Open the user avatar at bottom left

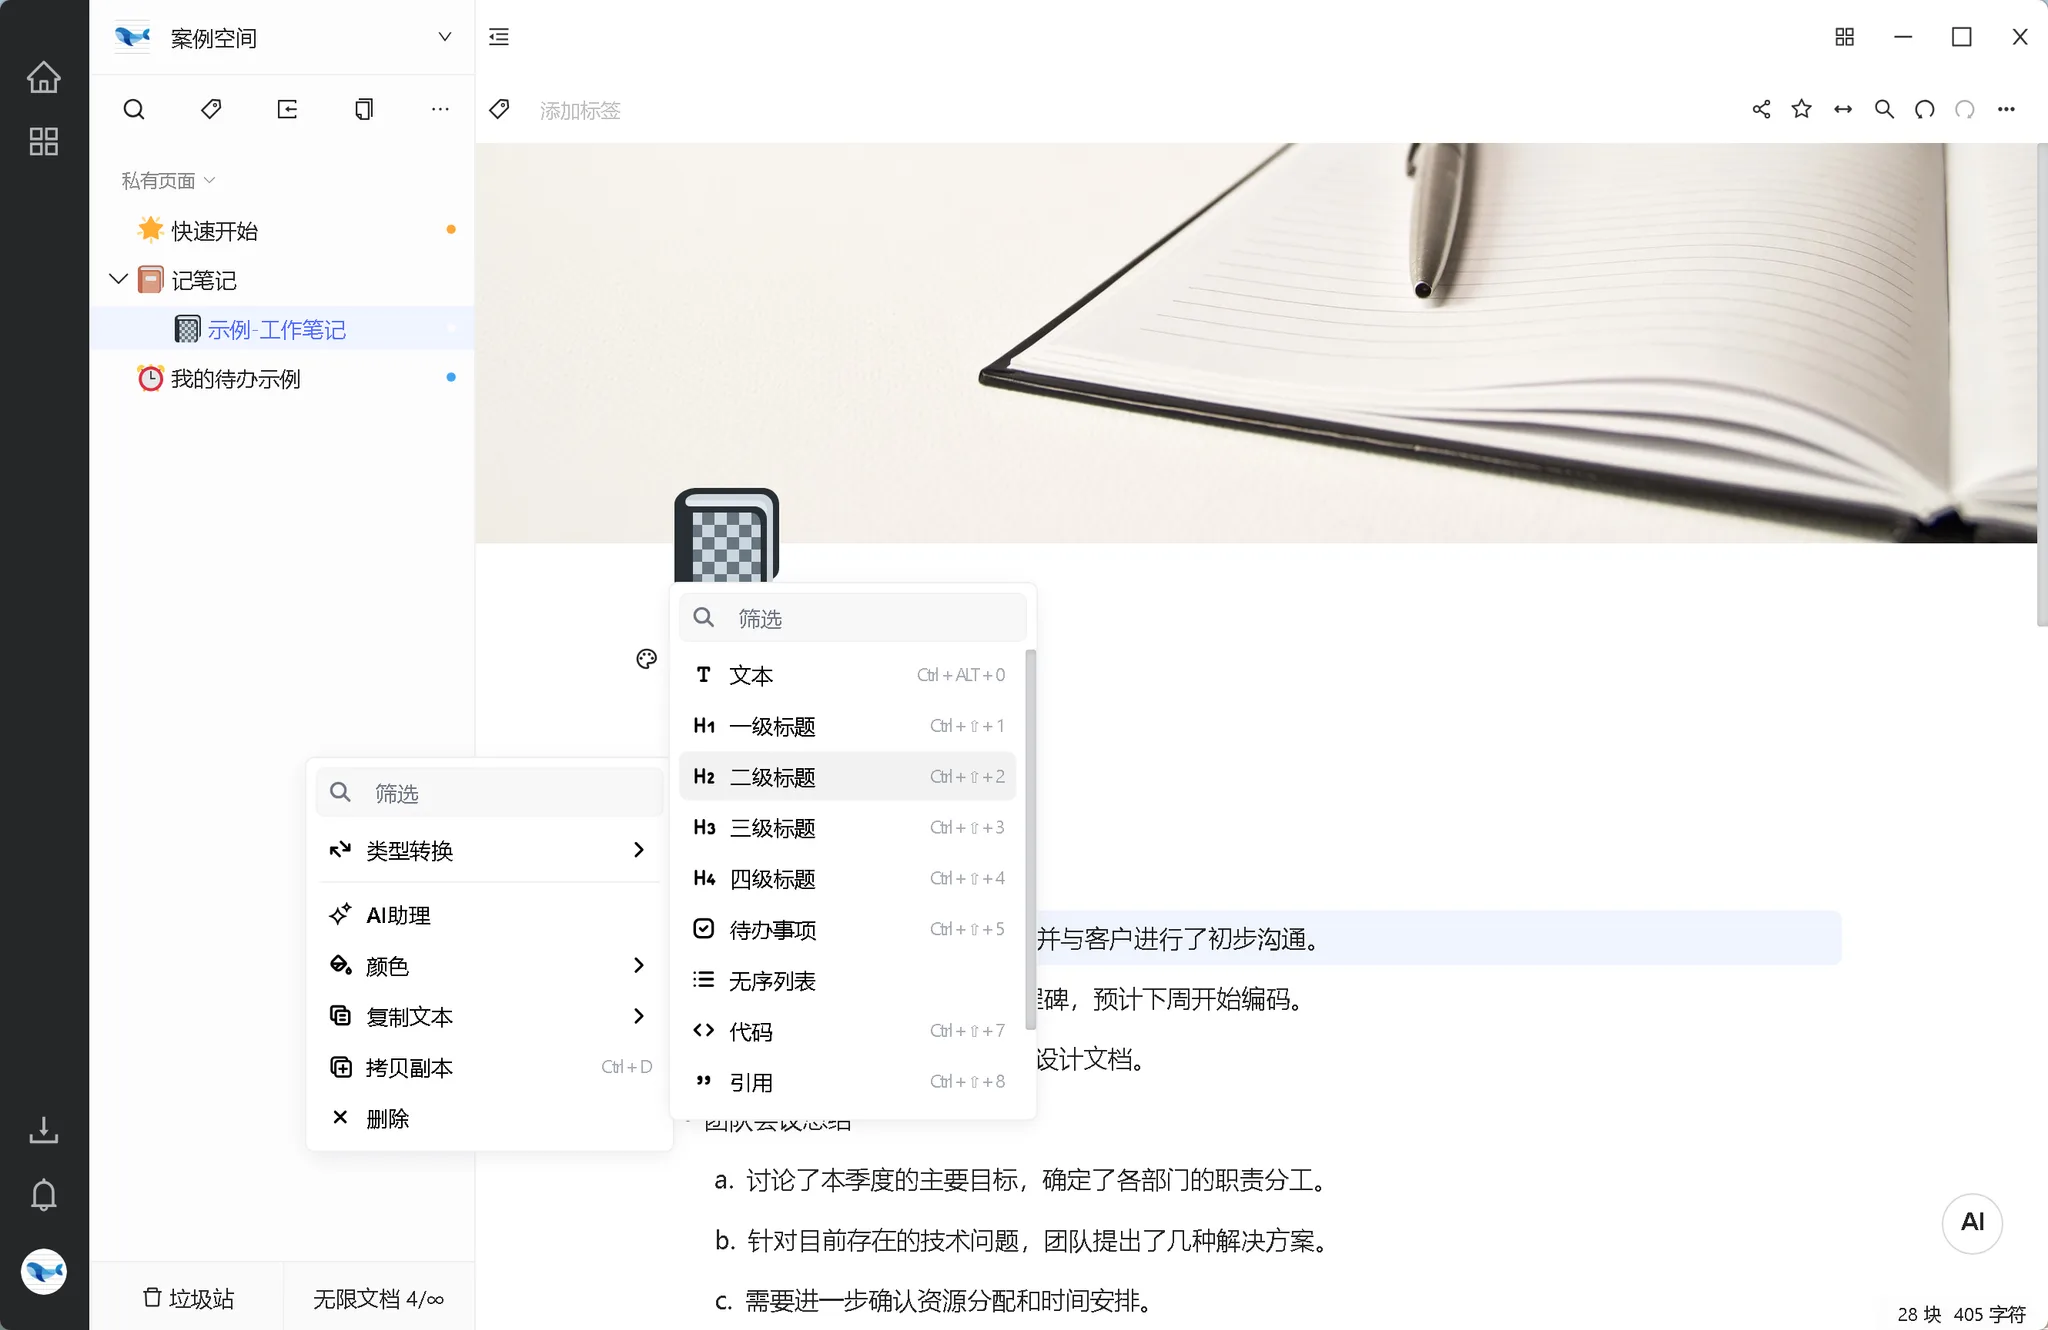pyautogui.click(x=44, y=1271)
